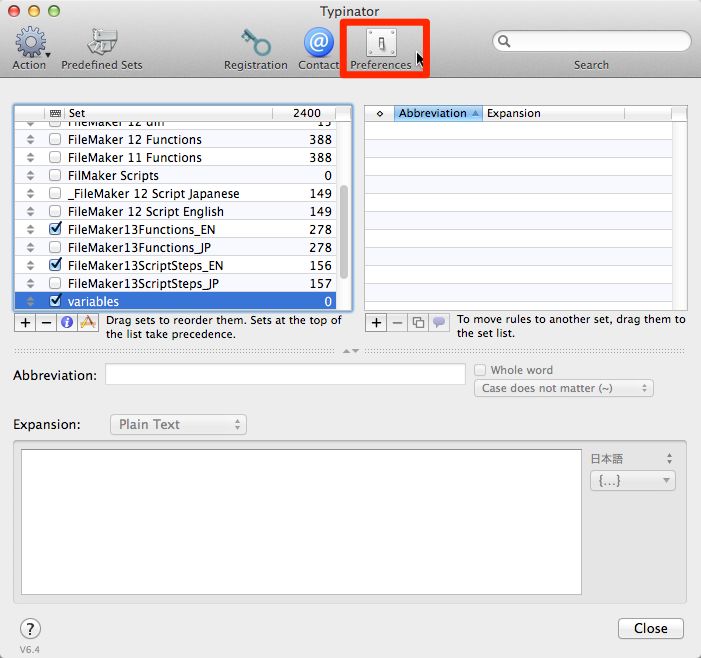Select the FilMaker Scripts set
The height and width of the screenshot is (658, 701).
[175, 175]
